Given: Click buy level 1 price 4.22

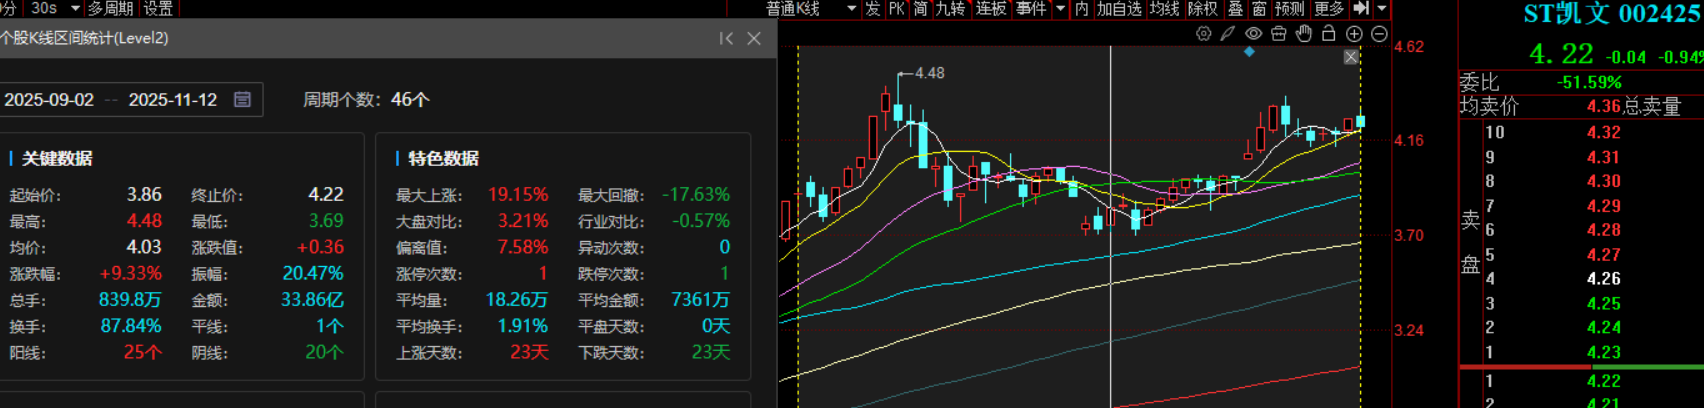Looking at the screenshot, I should point(1603,381).
